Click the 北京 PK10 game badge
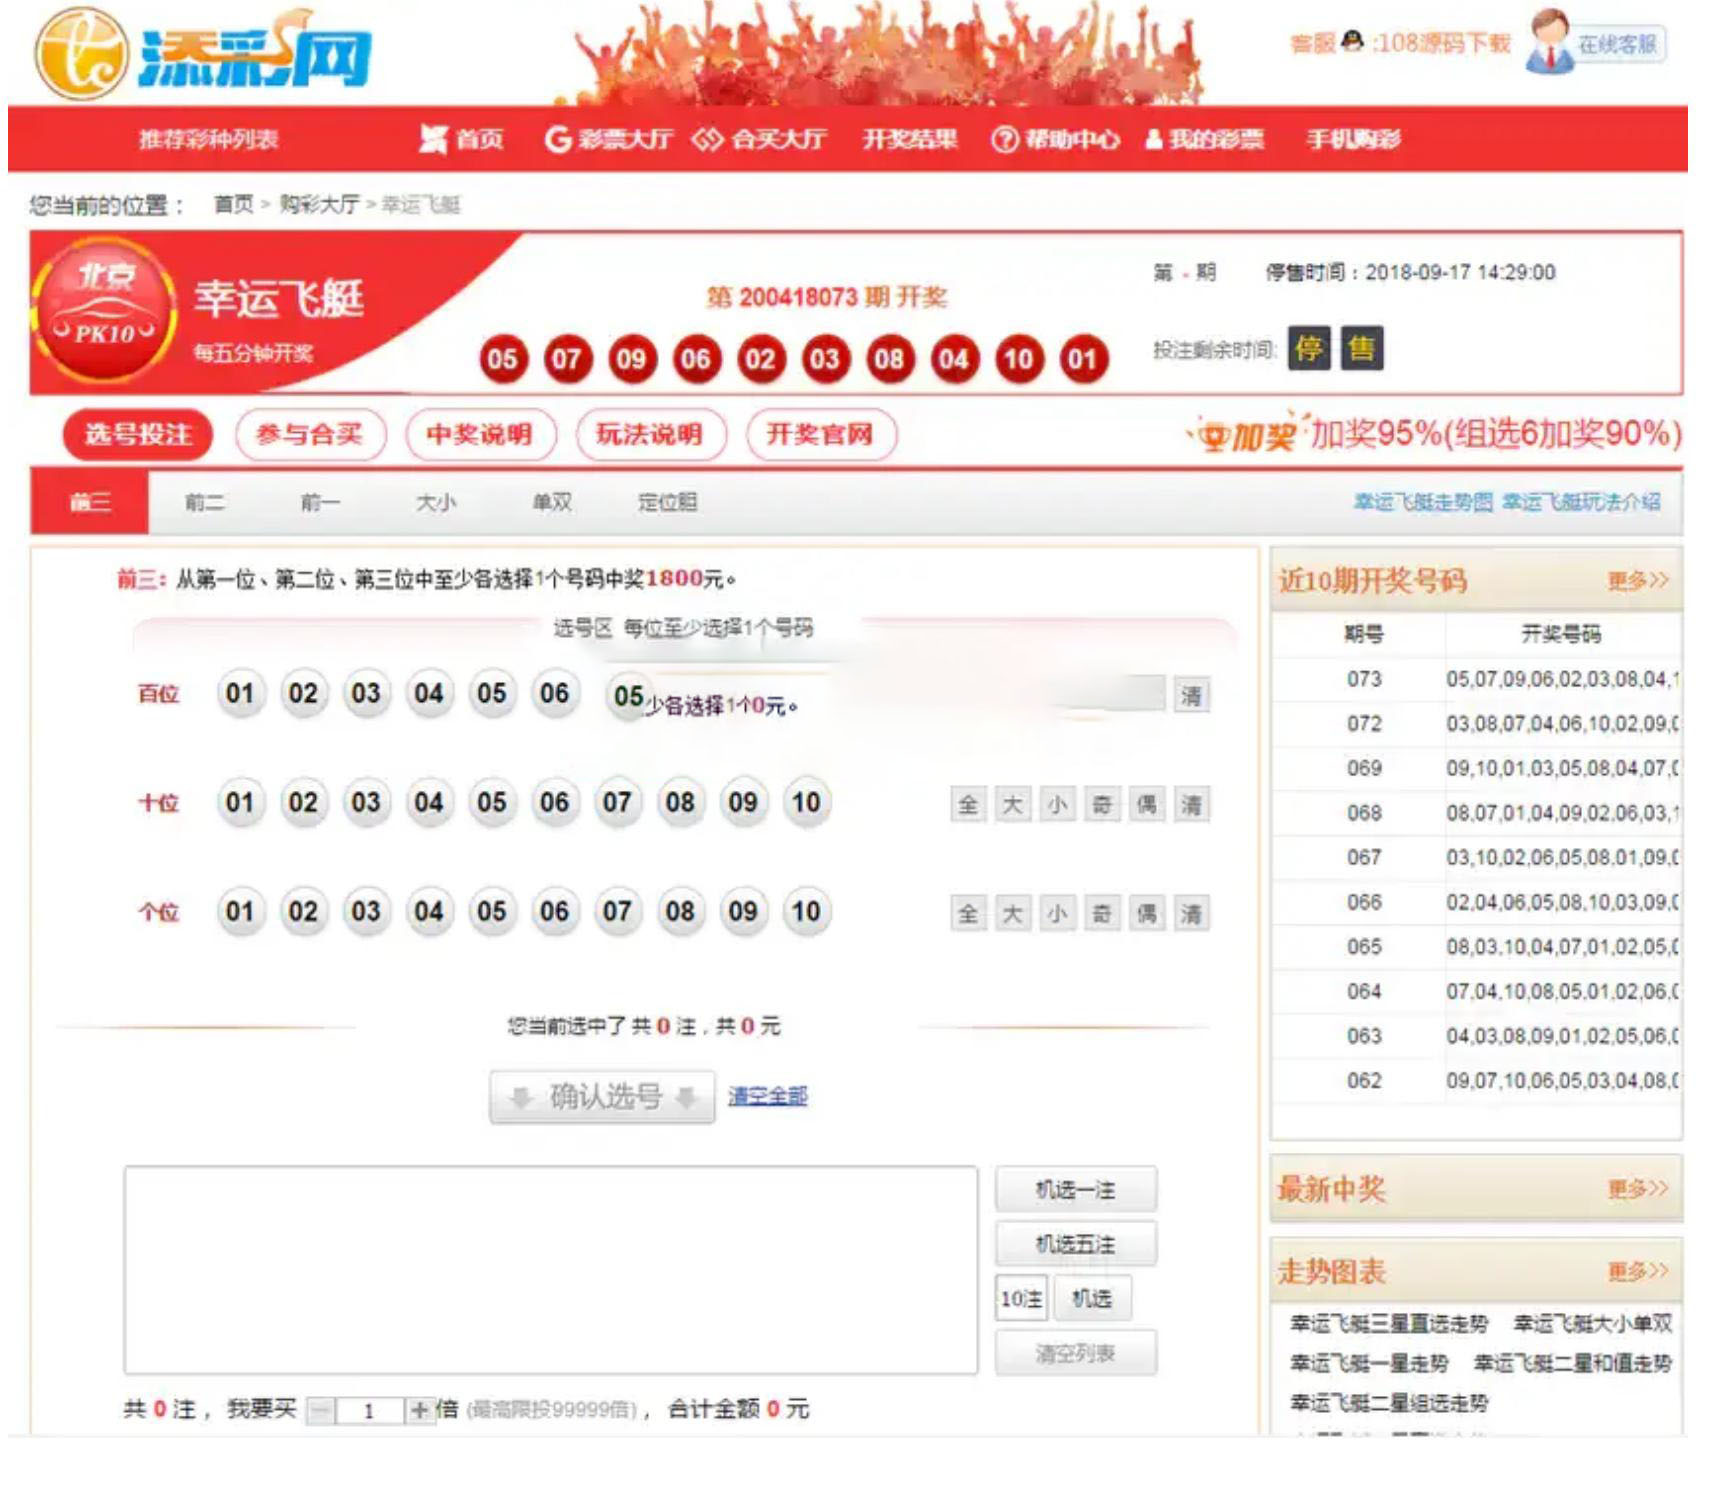1721x1485 pixels. pos(105,311)
